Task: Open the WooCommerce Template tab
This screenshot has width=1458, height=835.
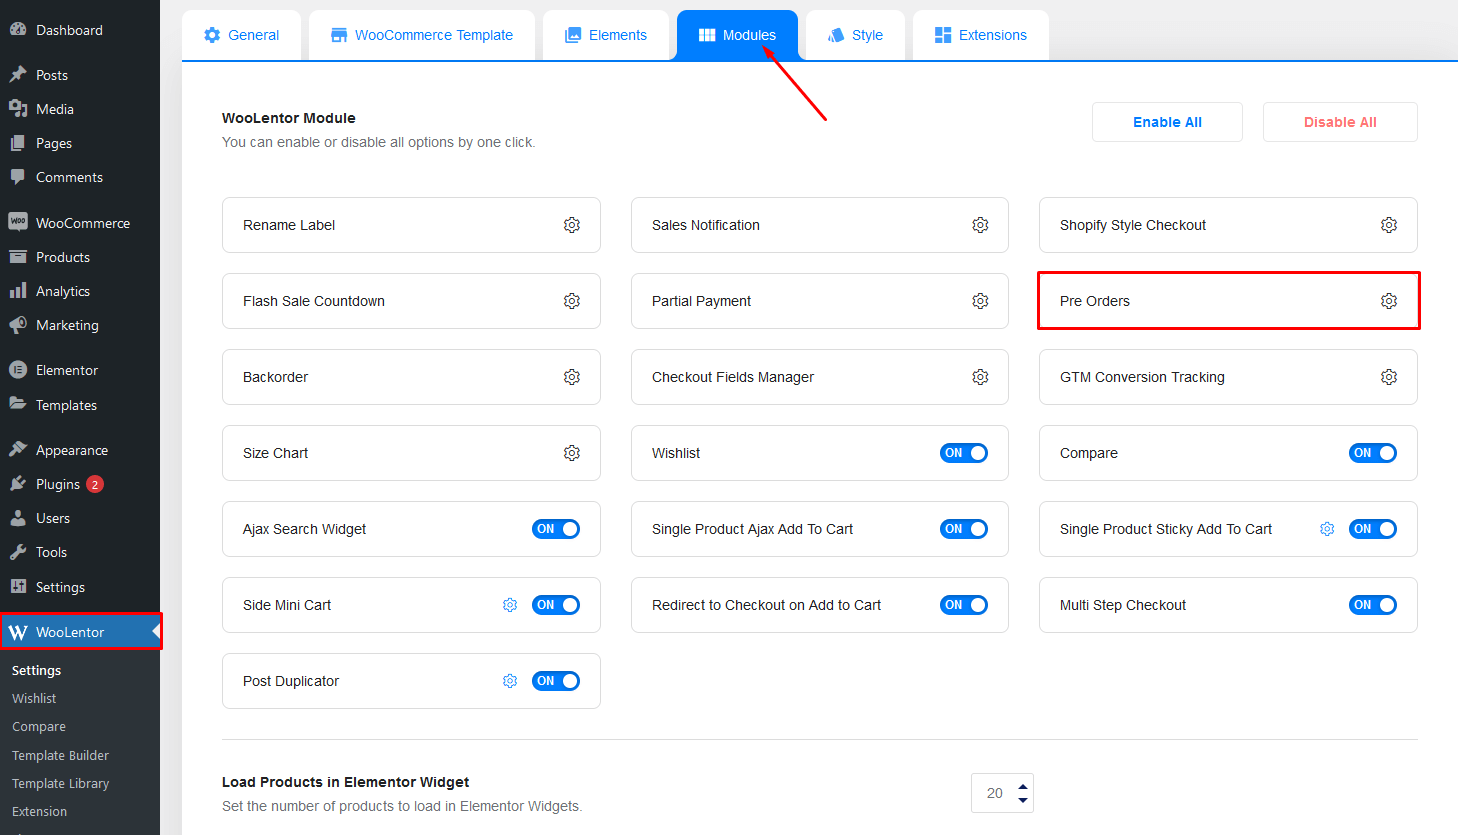Action: [422, 35]
